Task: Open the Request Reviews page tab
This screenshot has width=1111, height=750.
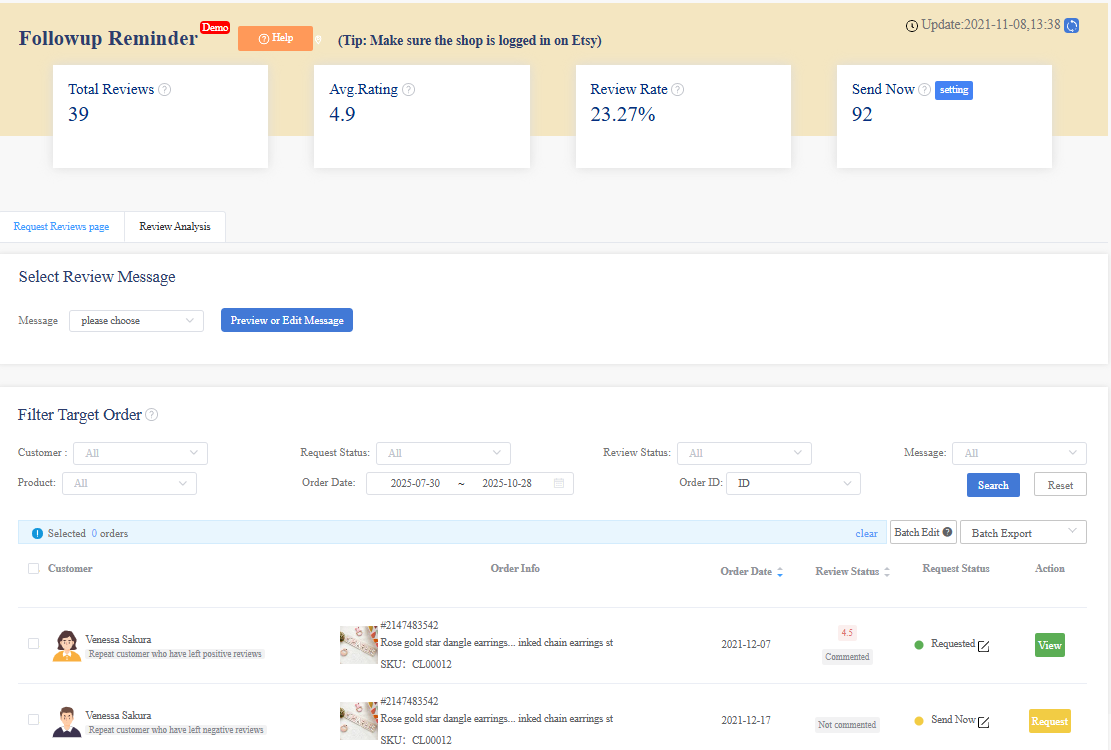Action: [61, 226]
